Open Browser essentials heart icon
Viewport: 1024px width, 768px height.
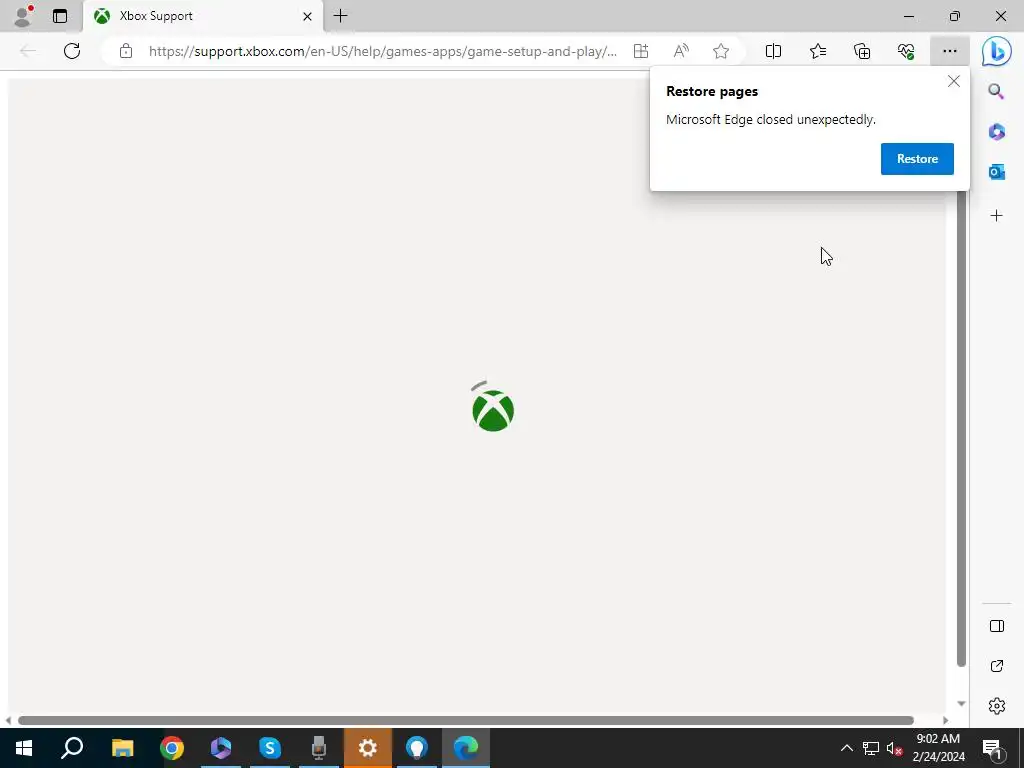pos(906,51)
